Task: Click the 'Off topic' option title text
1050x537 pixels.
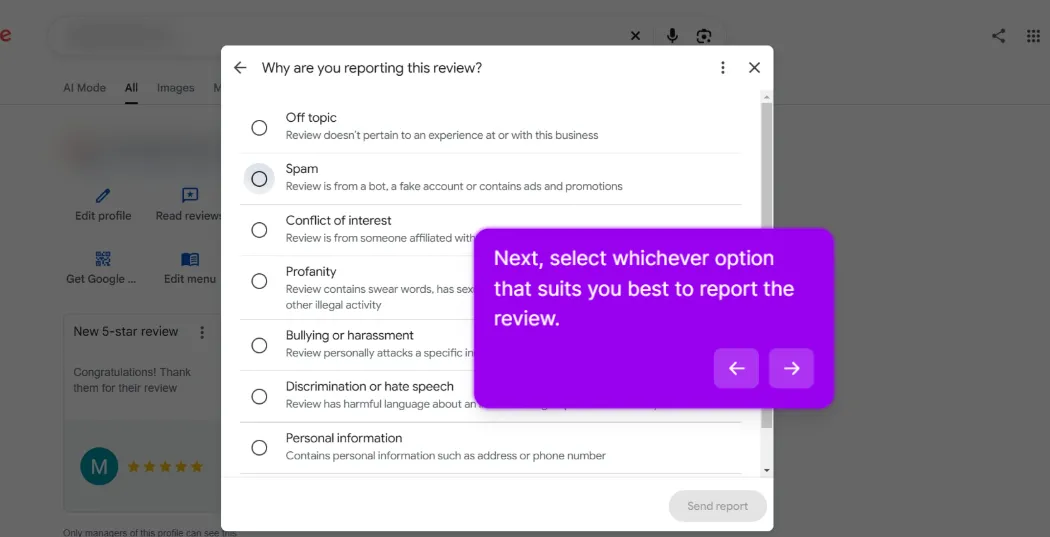Action: pos(311,118)
